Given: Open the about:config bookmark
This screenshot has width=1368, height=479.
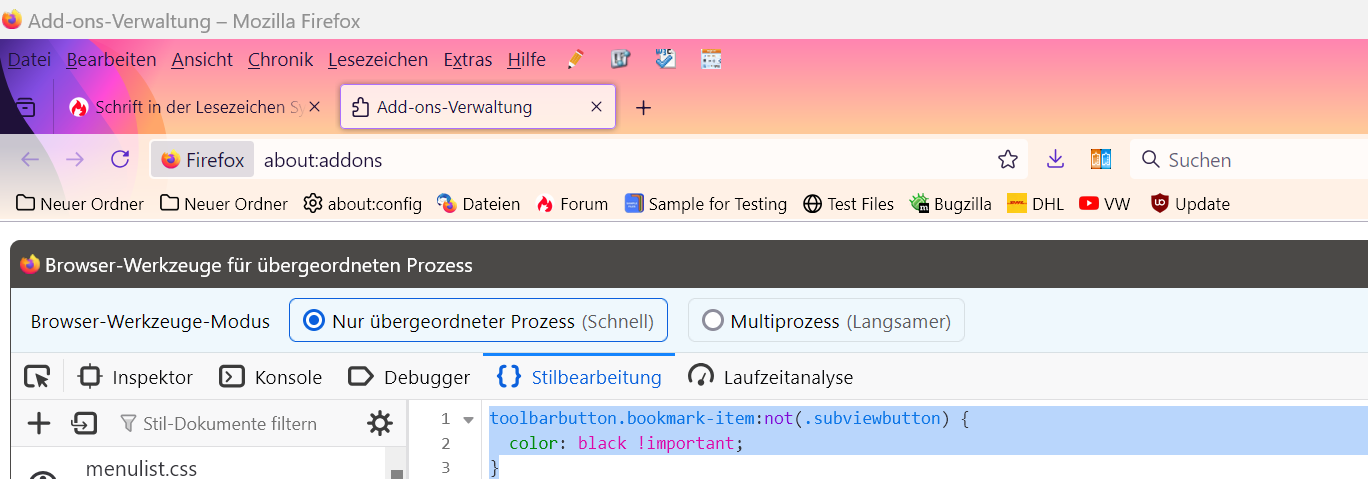Looking at the screenshot, I should pos(362,204).
